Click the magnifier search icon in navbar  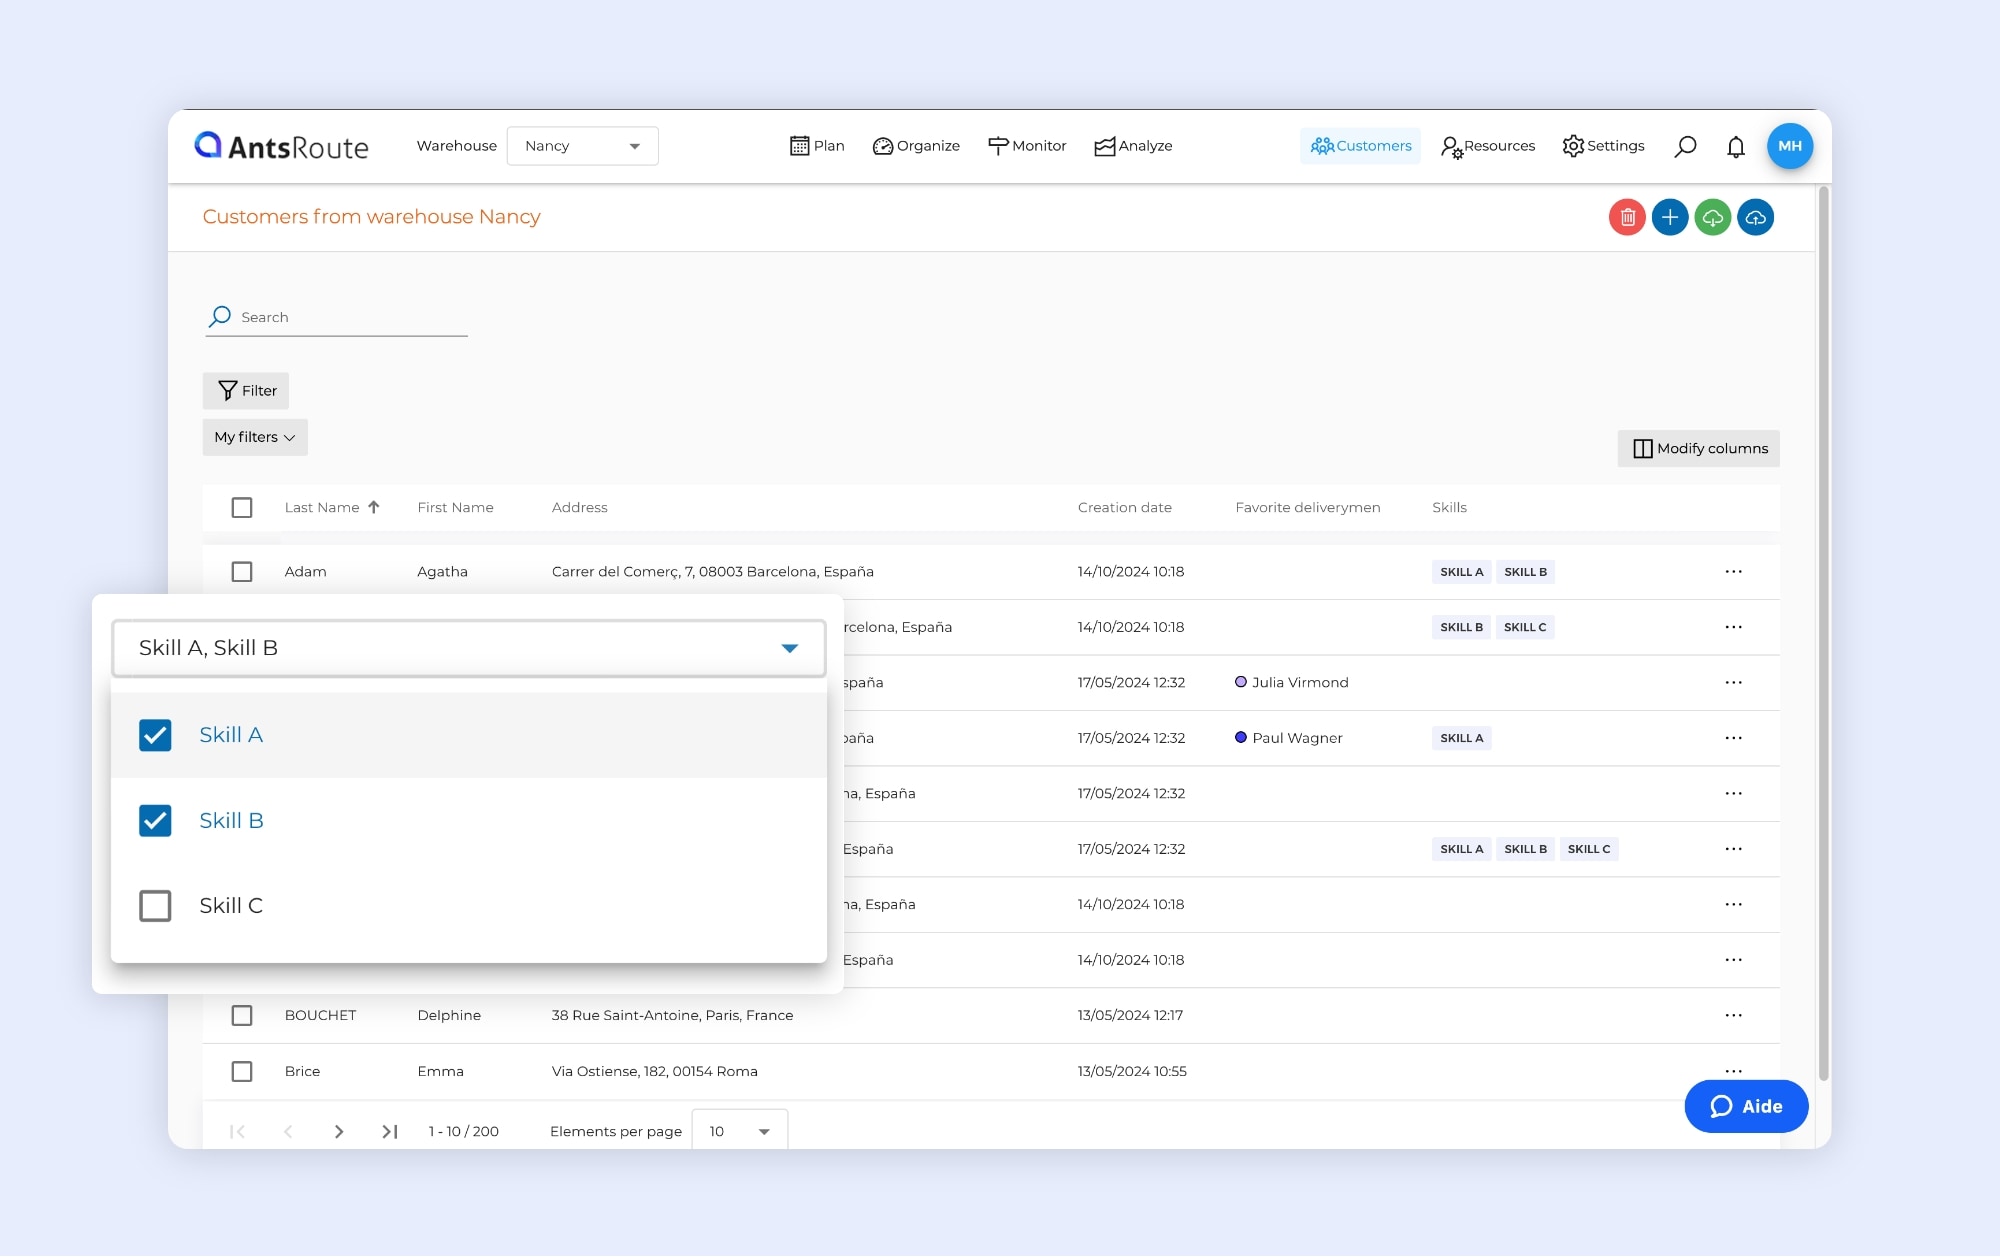click(1685, 147)
